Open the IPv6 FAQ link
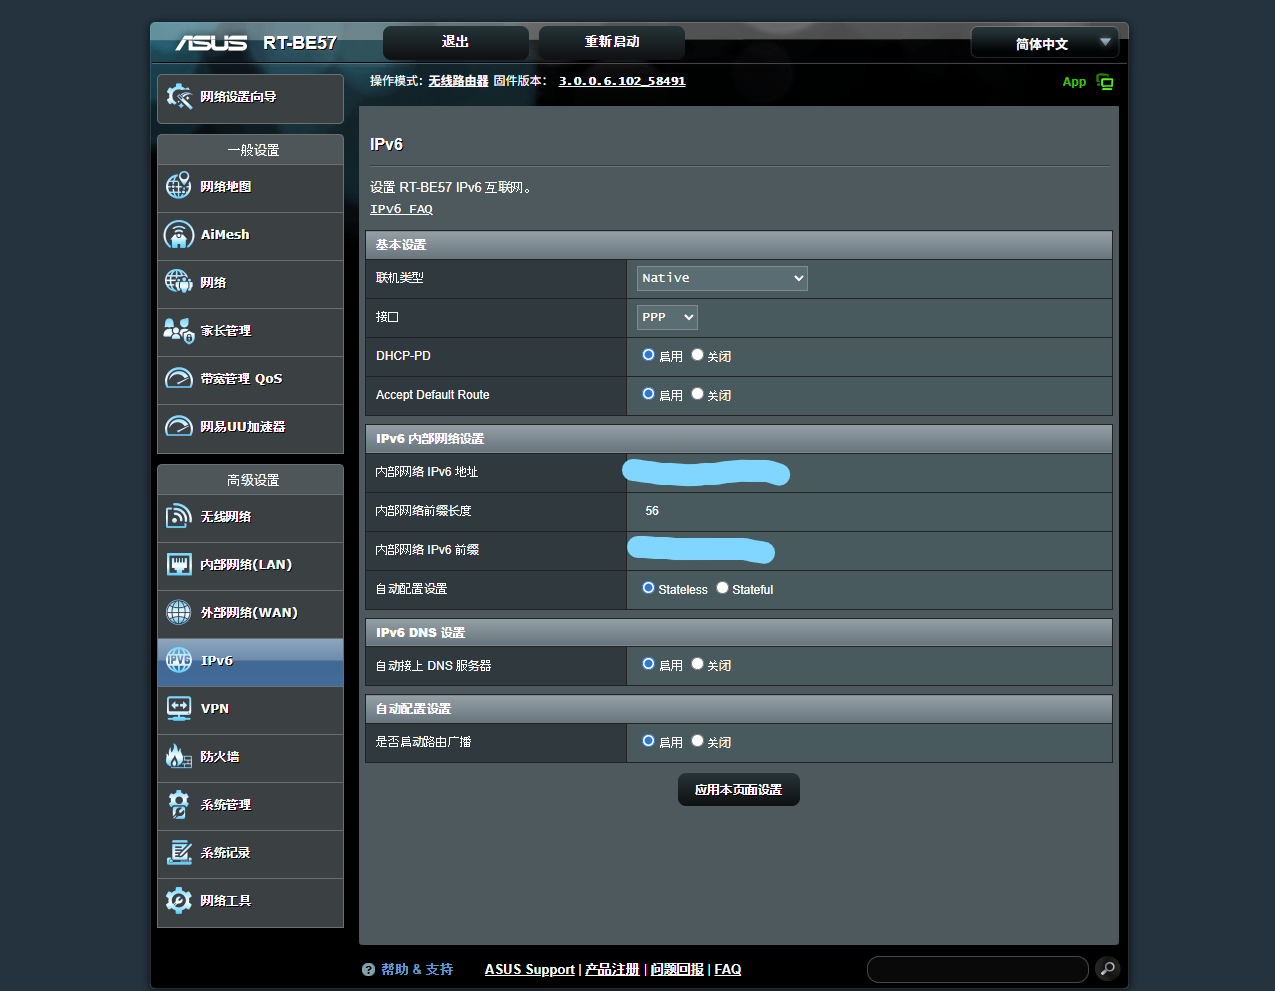 coord(401,208)
